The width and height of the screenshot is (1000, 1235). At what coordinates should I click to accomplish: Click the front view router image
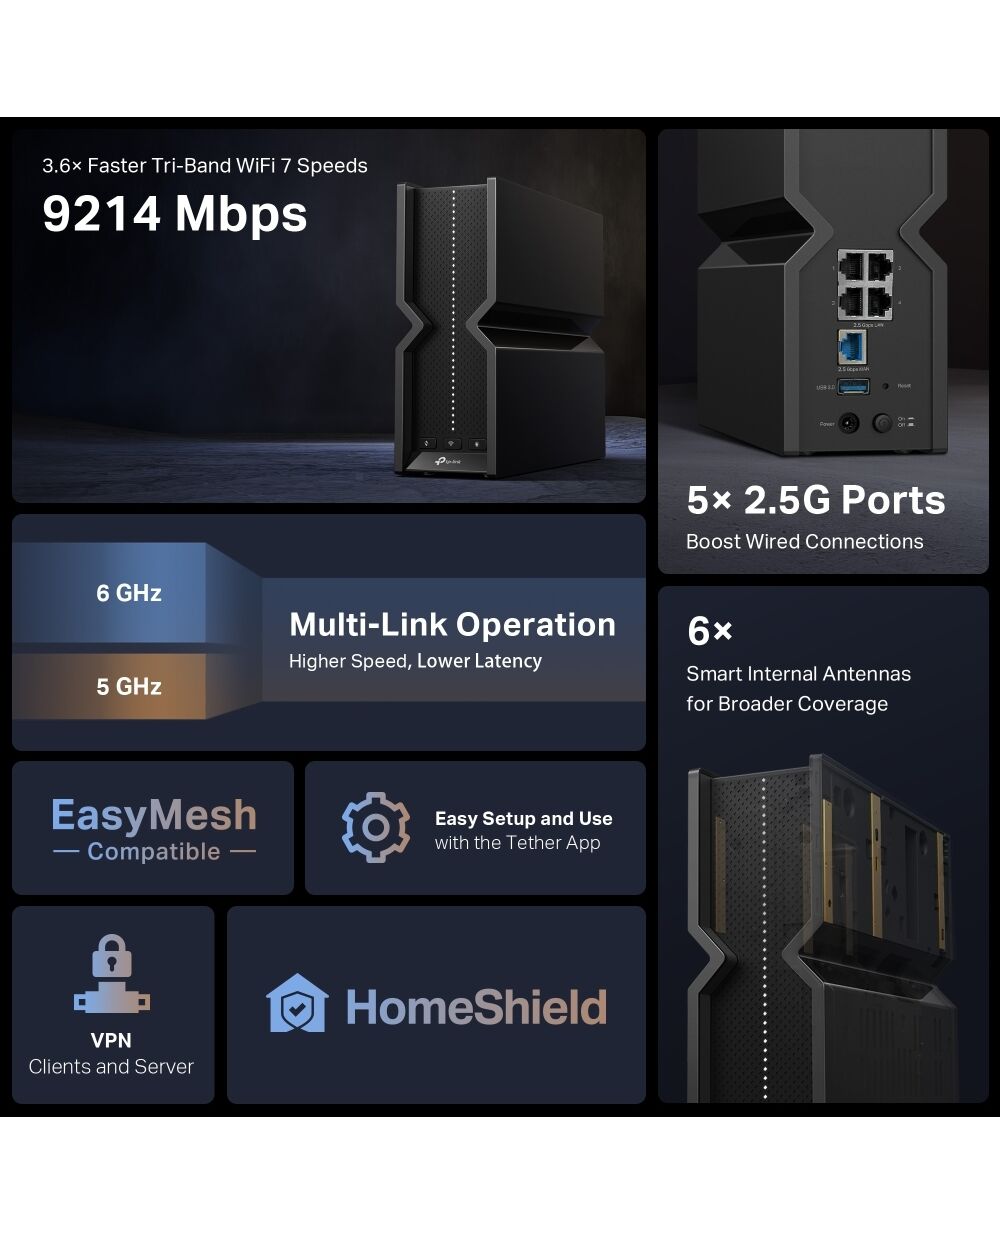(505, 328)
